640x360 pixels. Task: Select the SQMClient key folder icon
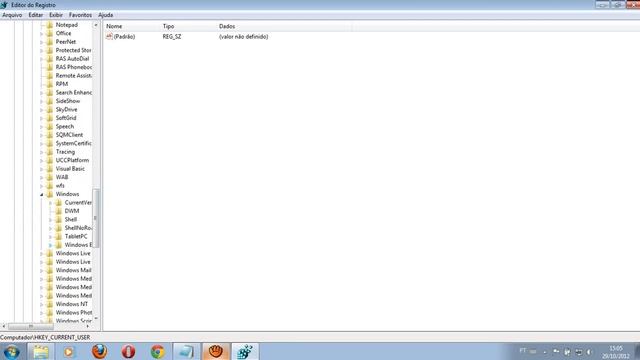[x=50, y=135]
